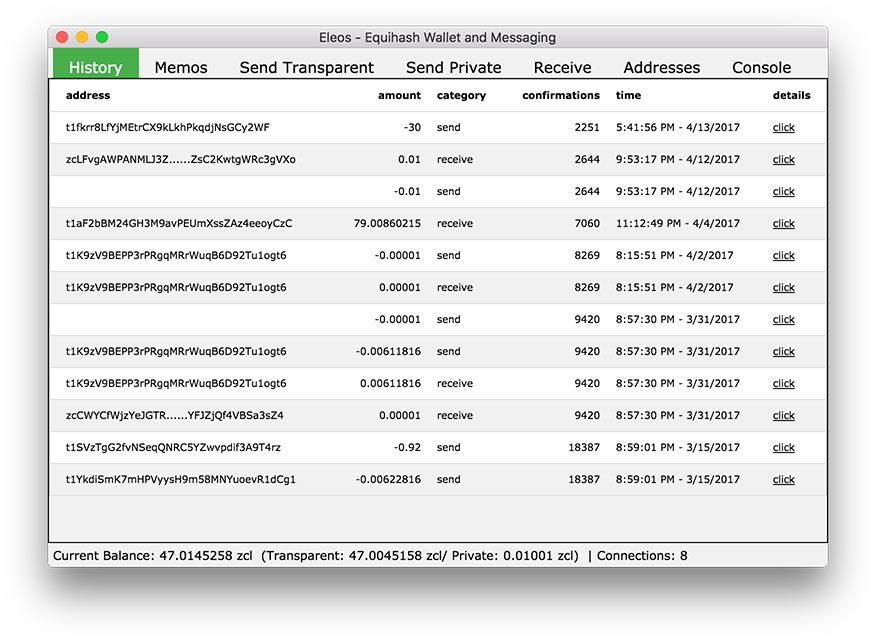Click the Connections: 8 status text
The width and height of the screenshot is (876, 641).
point(642,555)
